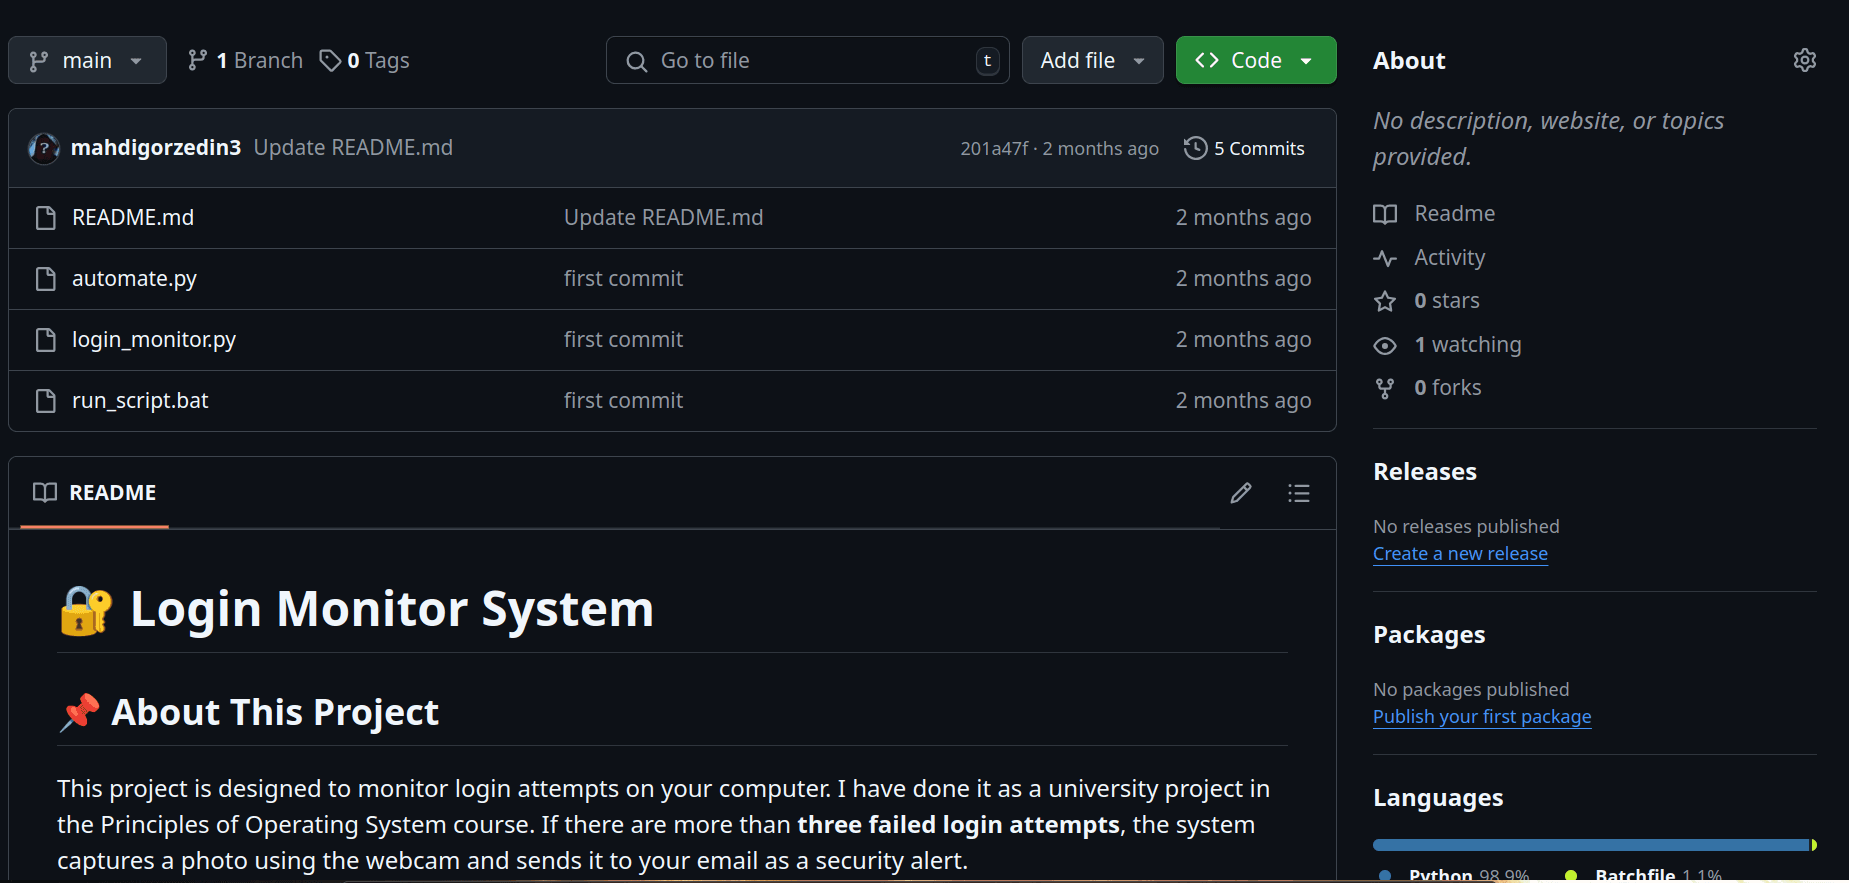The image size is (1849, 883).
Task: View the 1 watching link
Action: [x=1467, y=344]
